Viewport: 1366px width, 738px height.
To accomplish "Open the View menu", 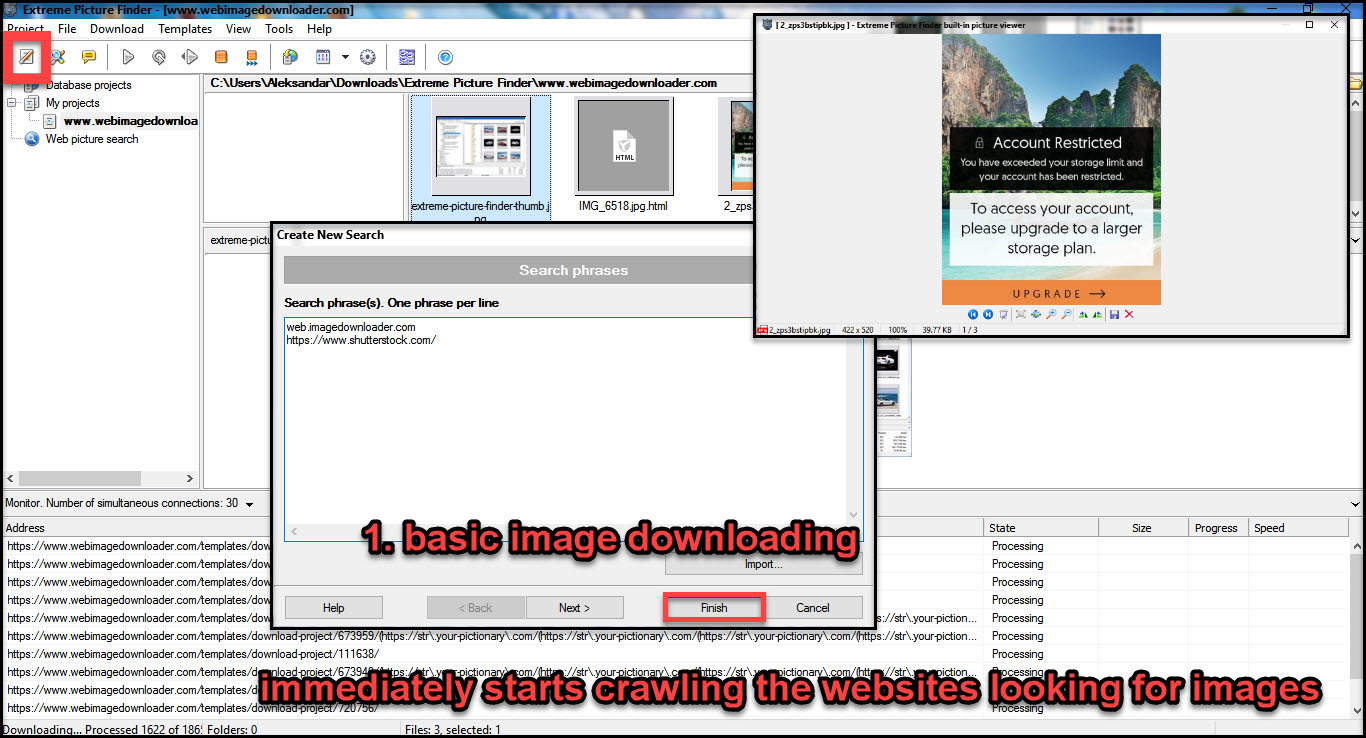I will click(238, 29).
